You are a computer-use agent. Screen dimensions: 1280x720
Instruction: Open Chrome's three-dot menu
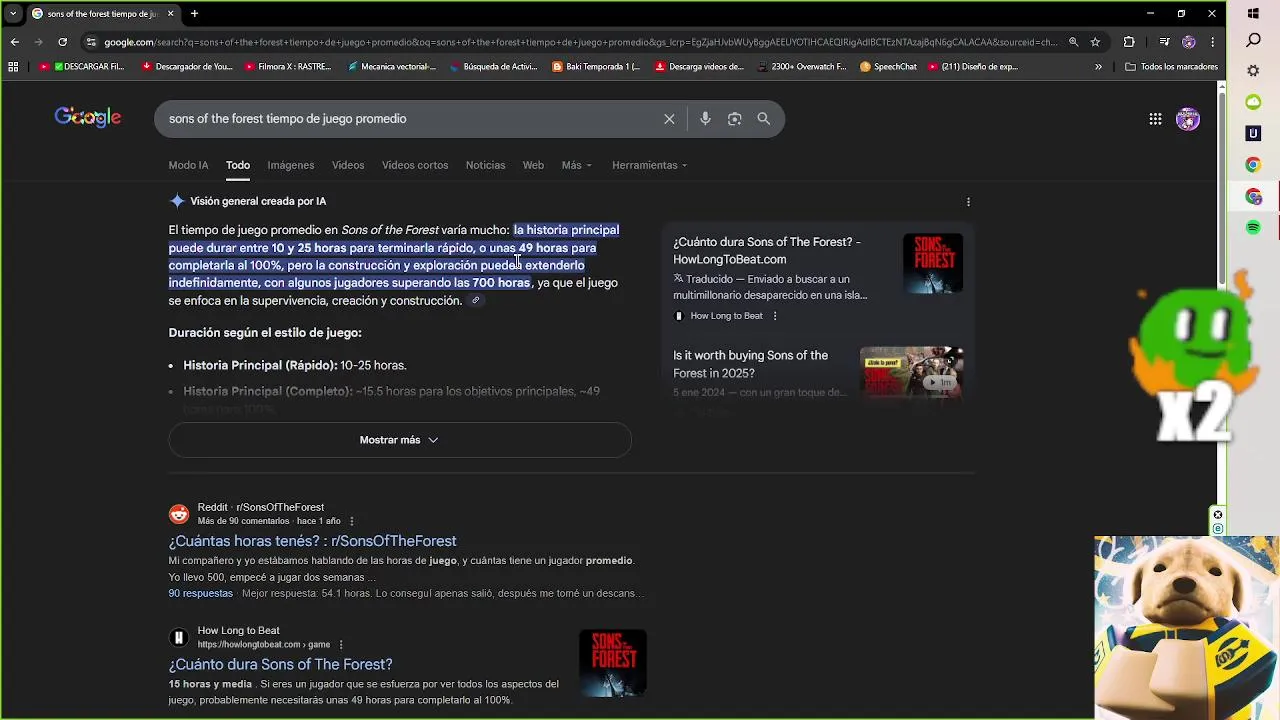click(x=1213, y=42)
